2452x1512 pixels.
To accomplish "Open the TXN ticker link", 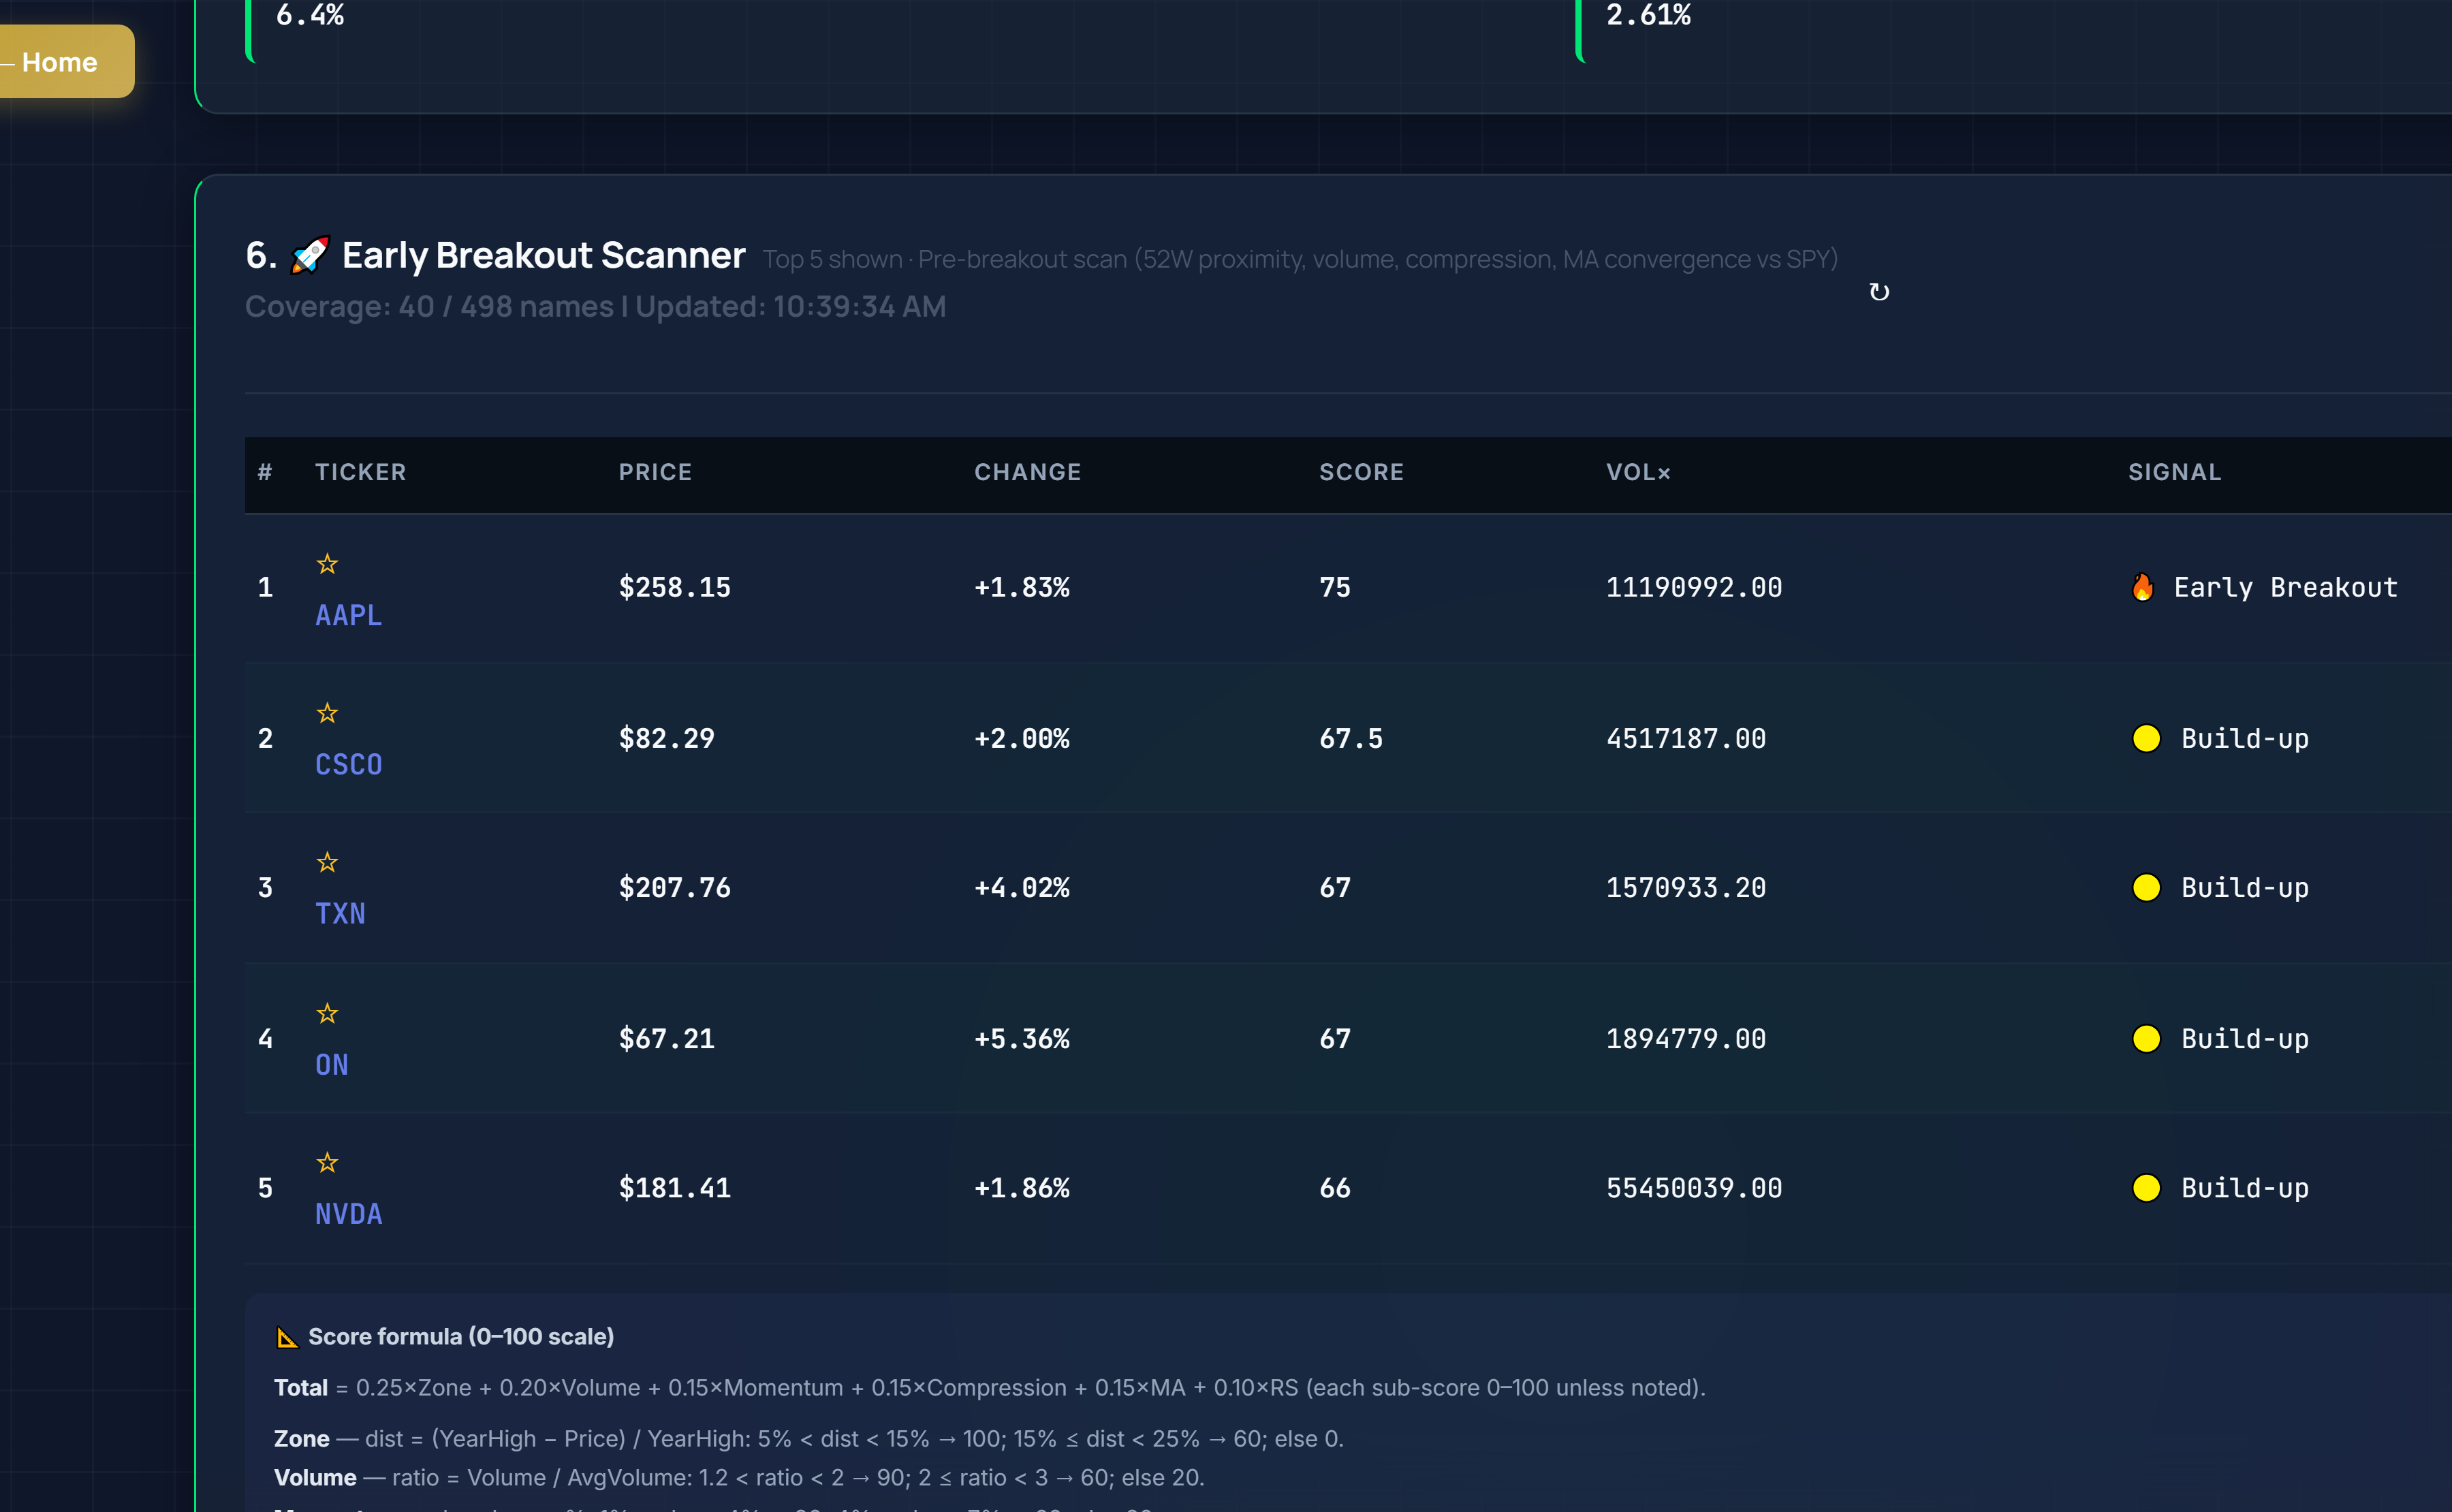I will pos(341,913).
